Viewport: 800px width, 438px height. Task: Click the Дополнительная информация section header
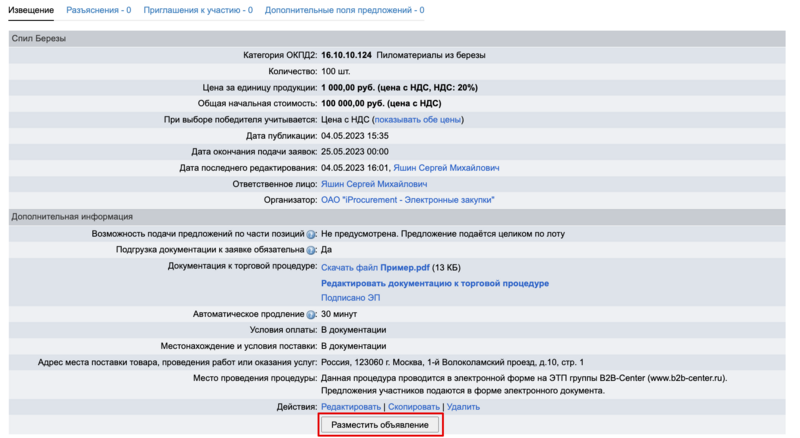(72, 216)
